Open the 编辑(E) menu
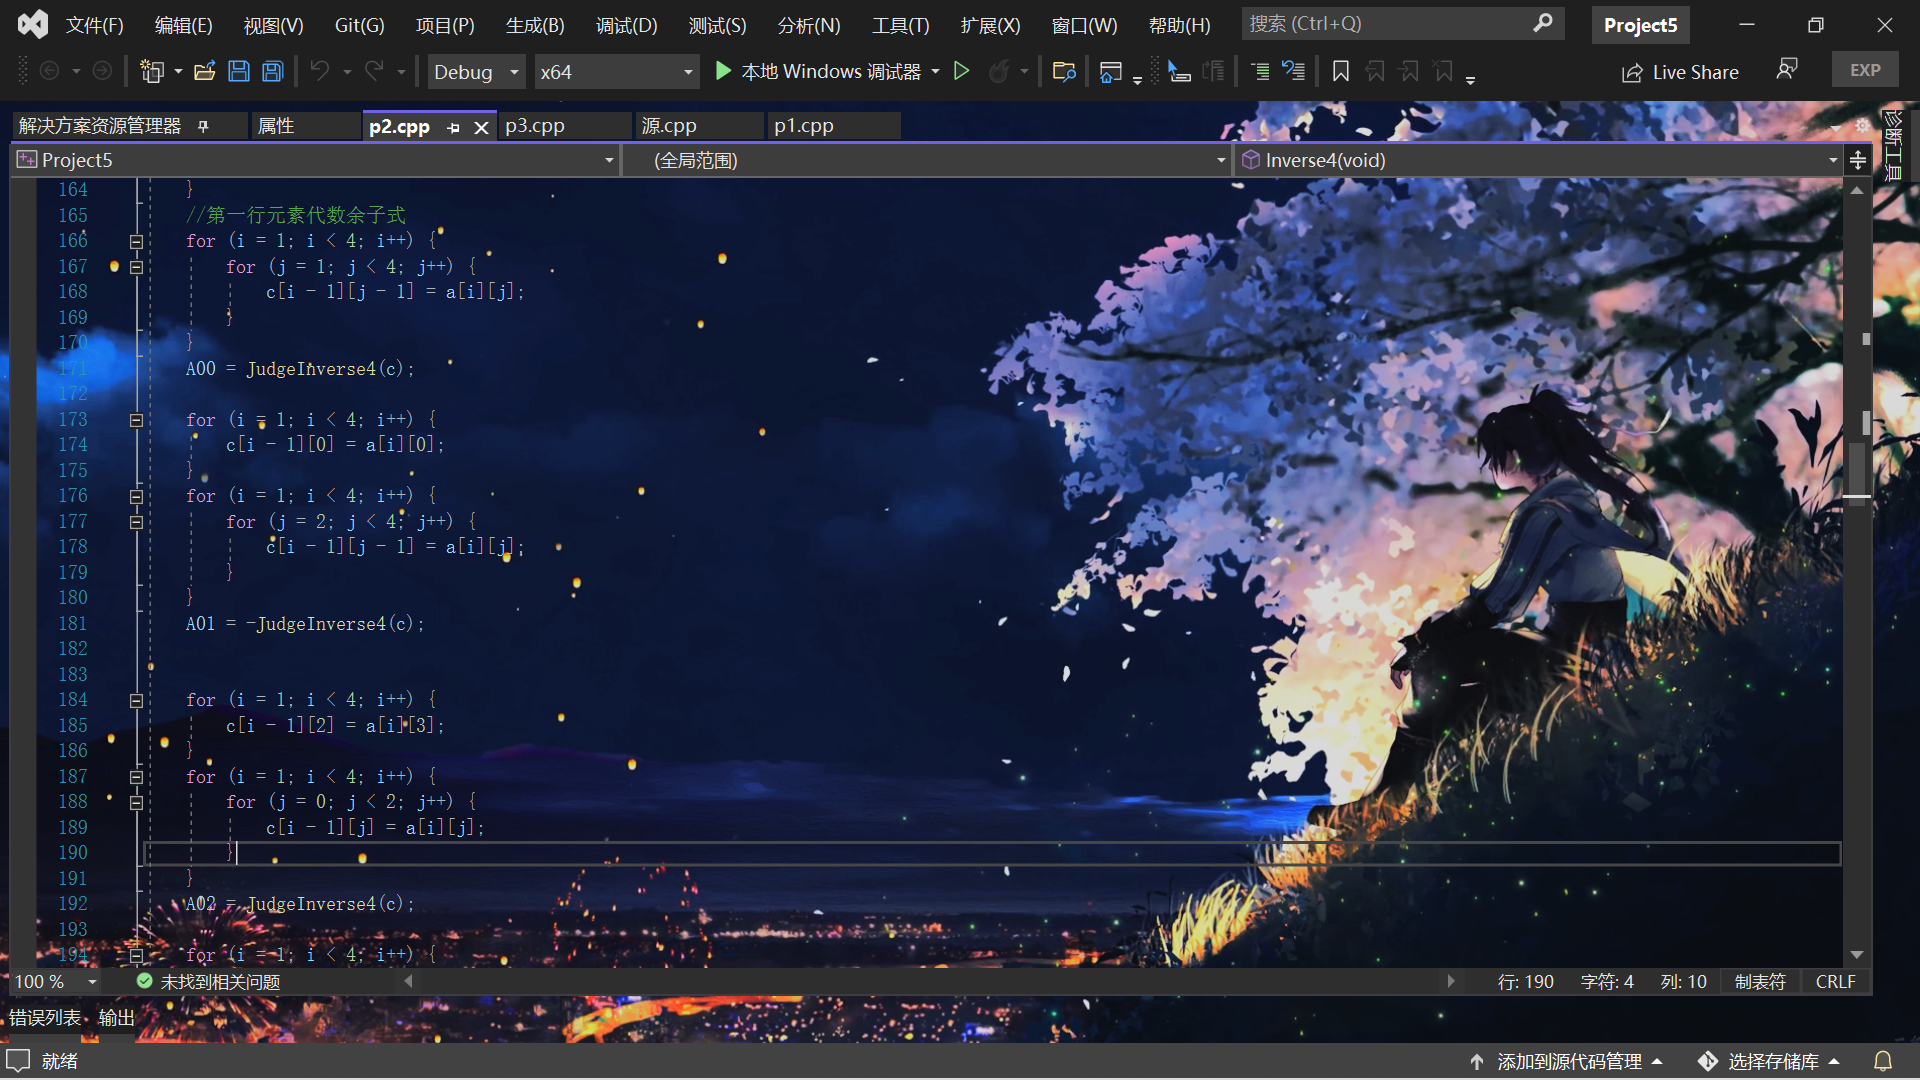 (x=183, y=25)
